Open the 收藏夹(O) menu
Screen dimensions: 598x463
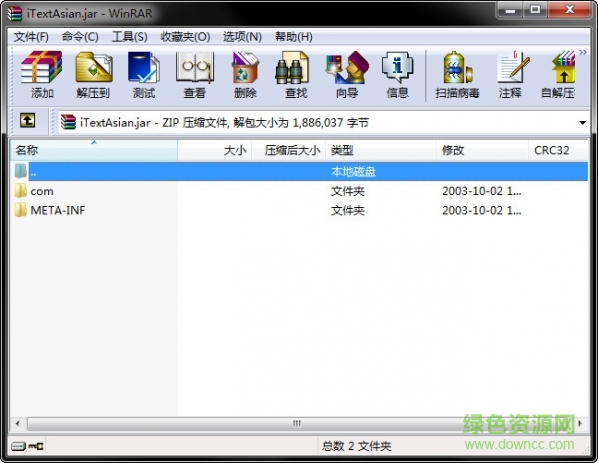[x=185, y=37]
